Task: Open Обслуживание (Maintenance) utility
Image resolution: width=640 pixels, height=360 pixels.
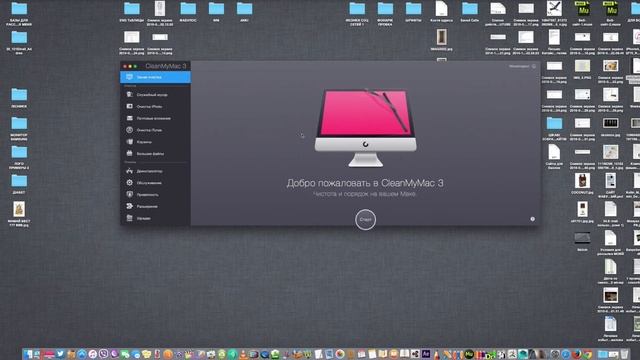Action: [155, 183]
